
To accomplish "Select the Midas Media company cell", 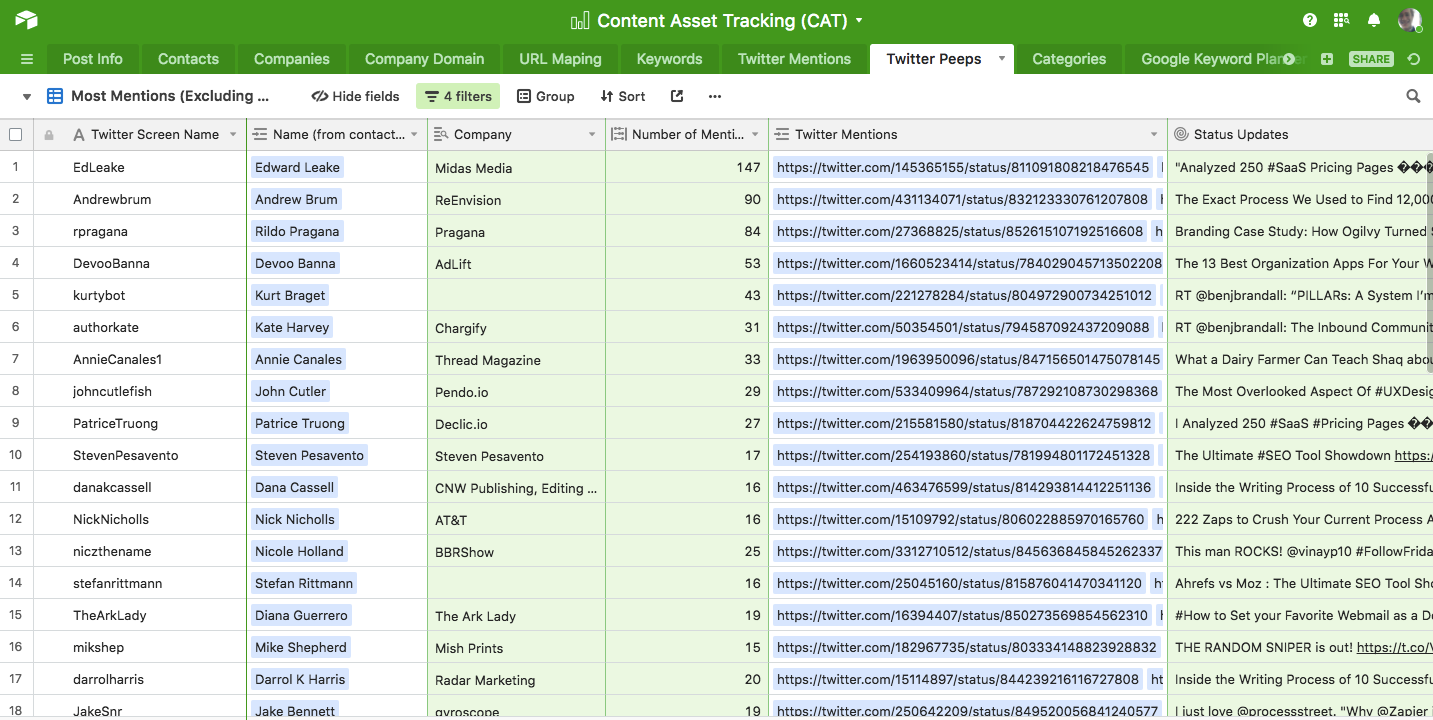I will (516, 167).
